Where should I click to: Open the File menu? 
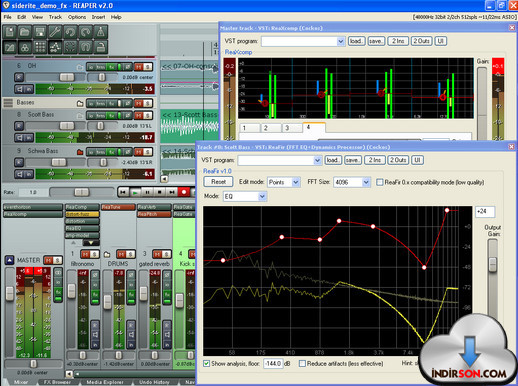[x=8, y=17]
